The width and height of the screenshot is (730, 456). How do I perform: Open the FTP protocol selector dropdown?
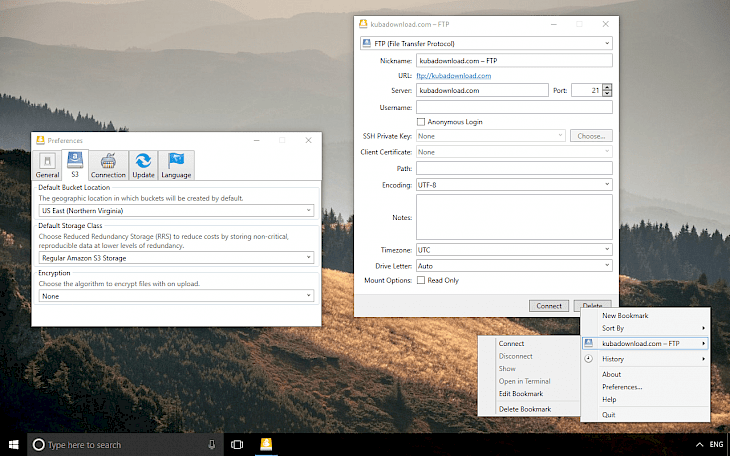[486, 43]
